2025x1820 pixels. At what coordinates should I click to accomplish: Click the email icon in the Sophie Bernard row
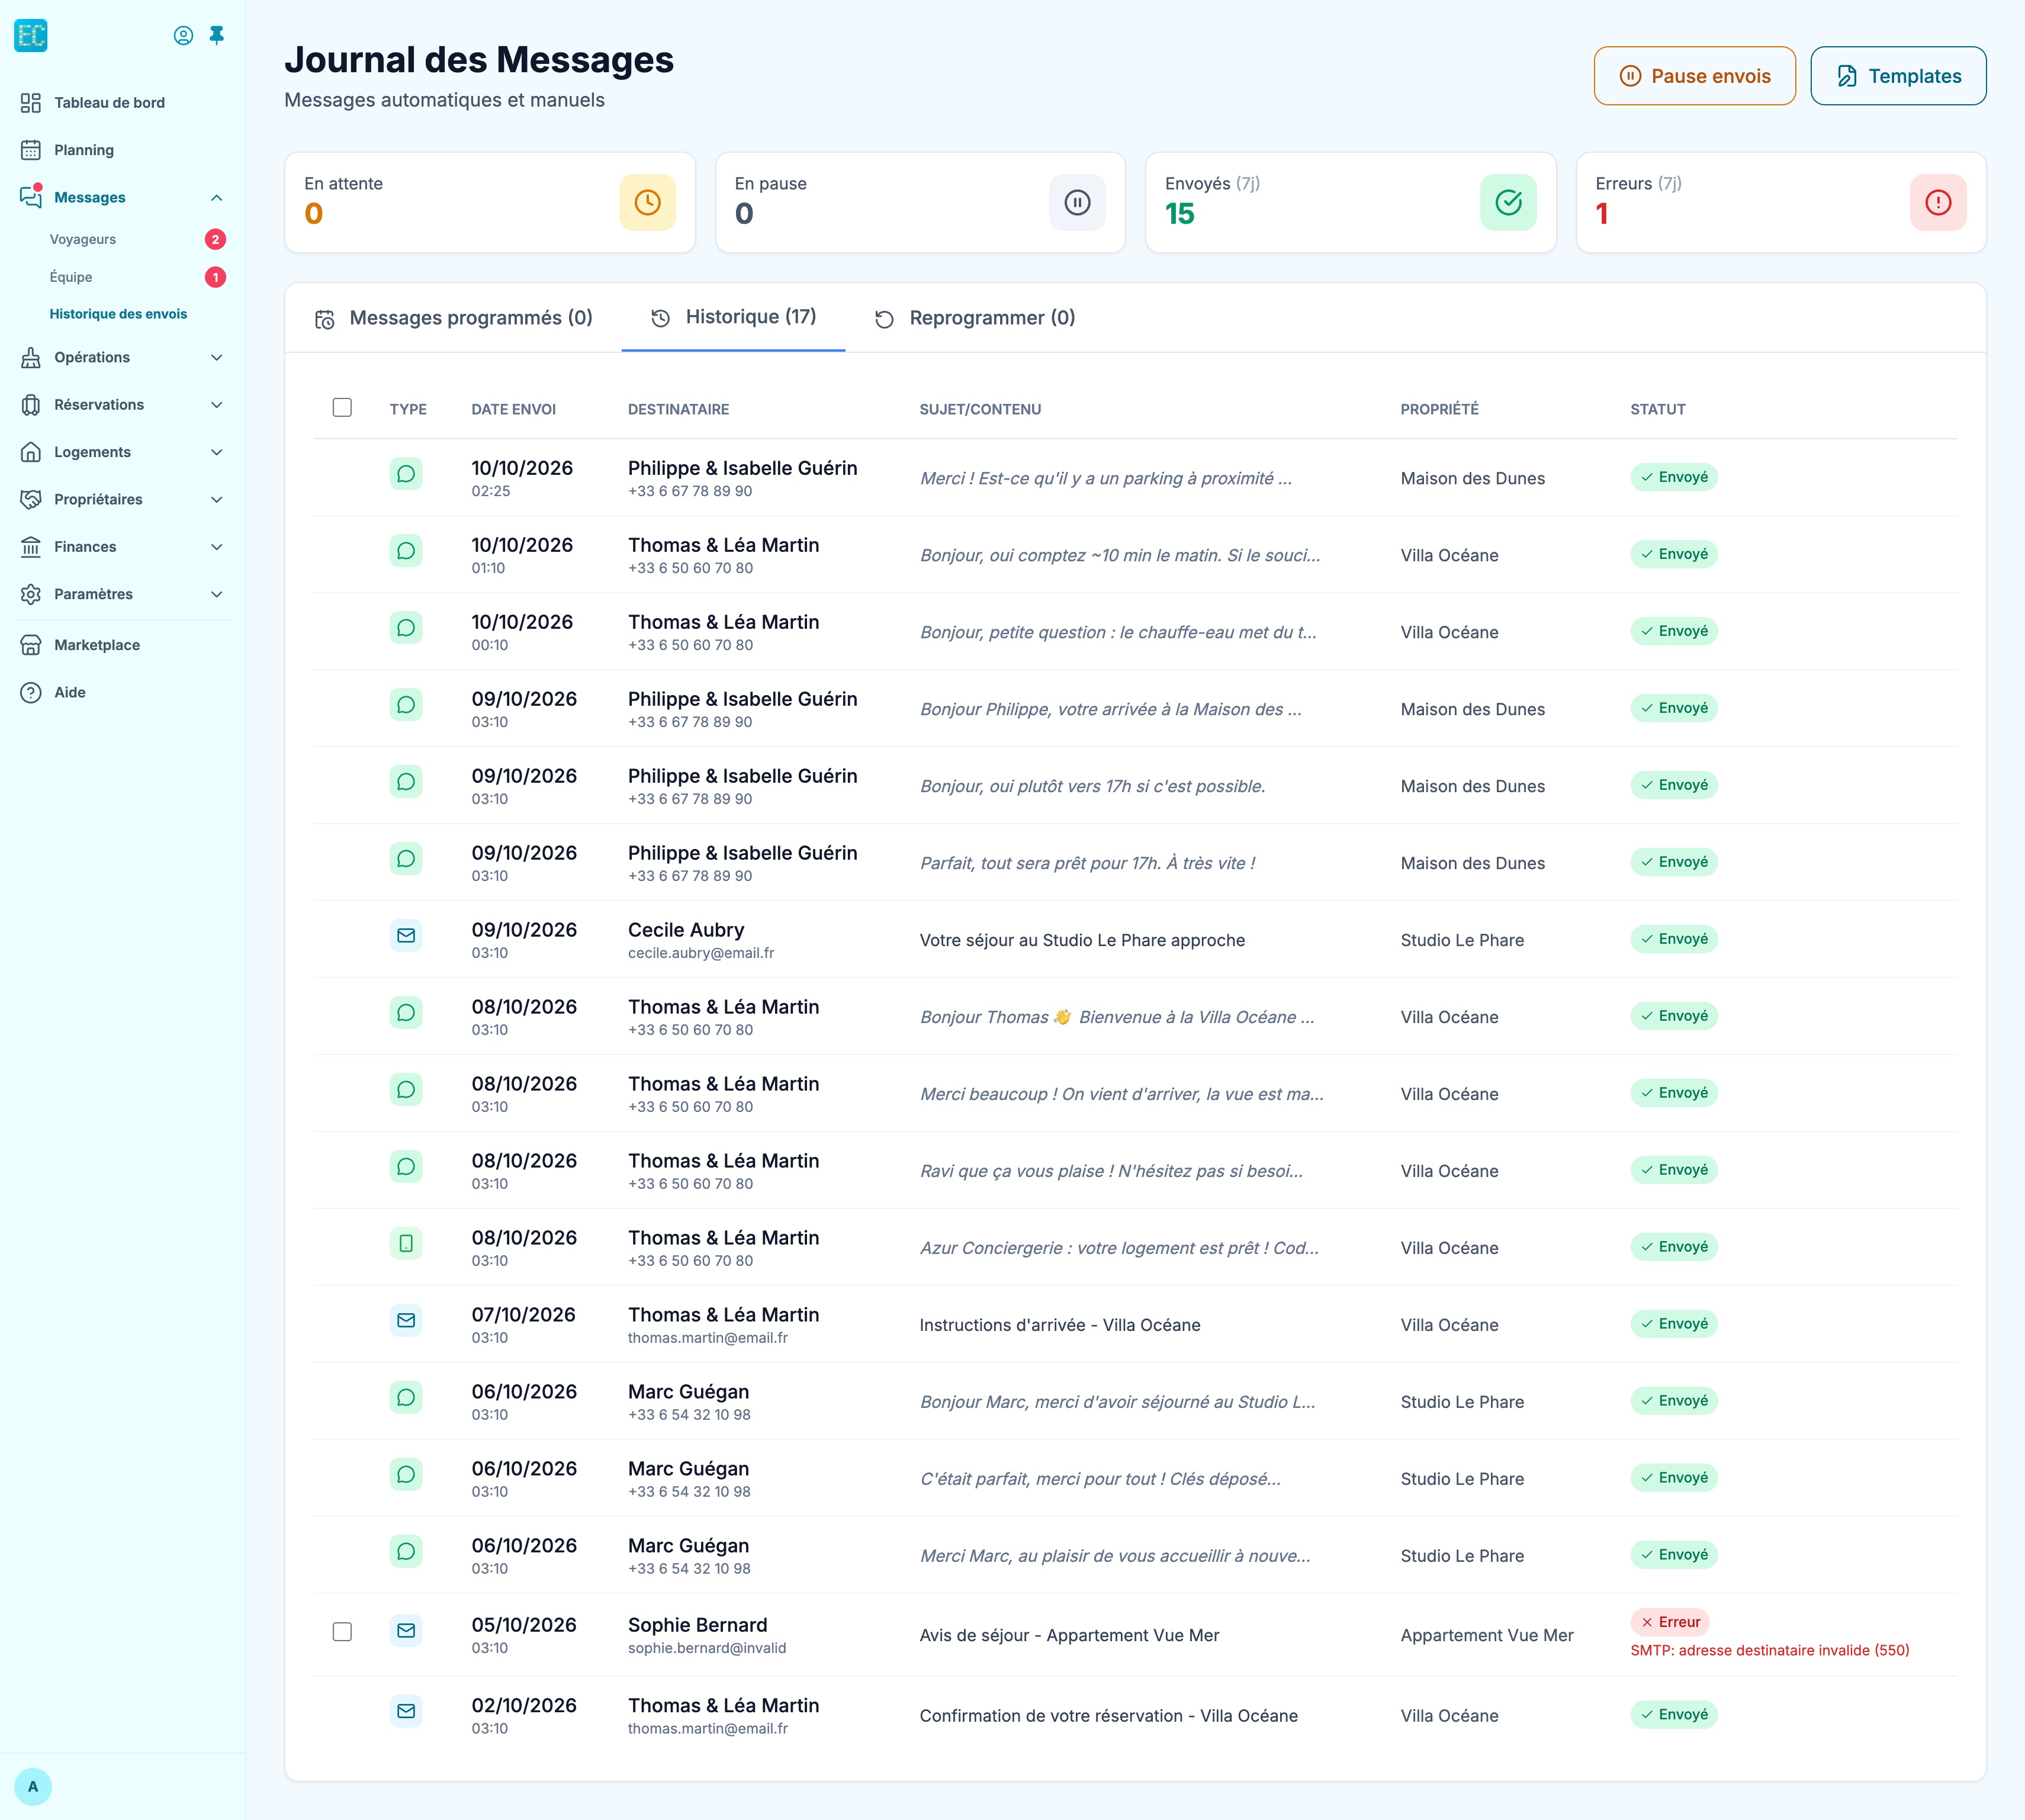pos(406,1631)
